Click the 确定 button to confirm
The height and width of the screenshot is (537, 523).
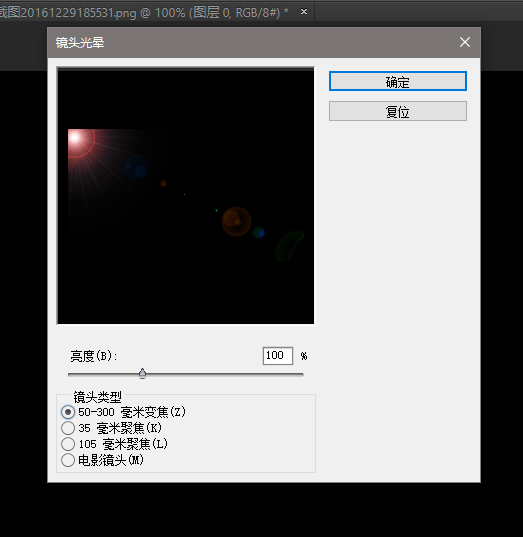(x=398, y=81)
